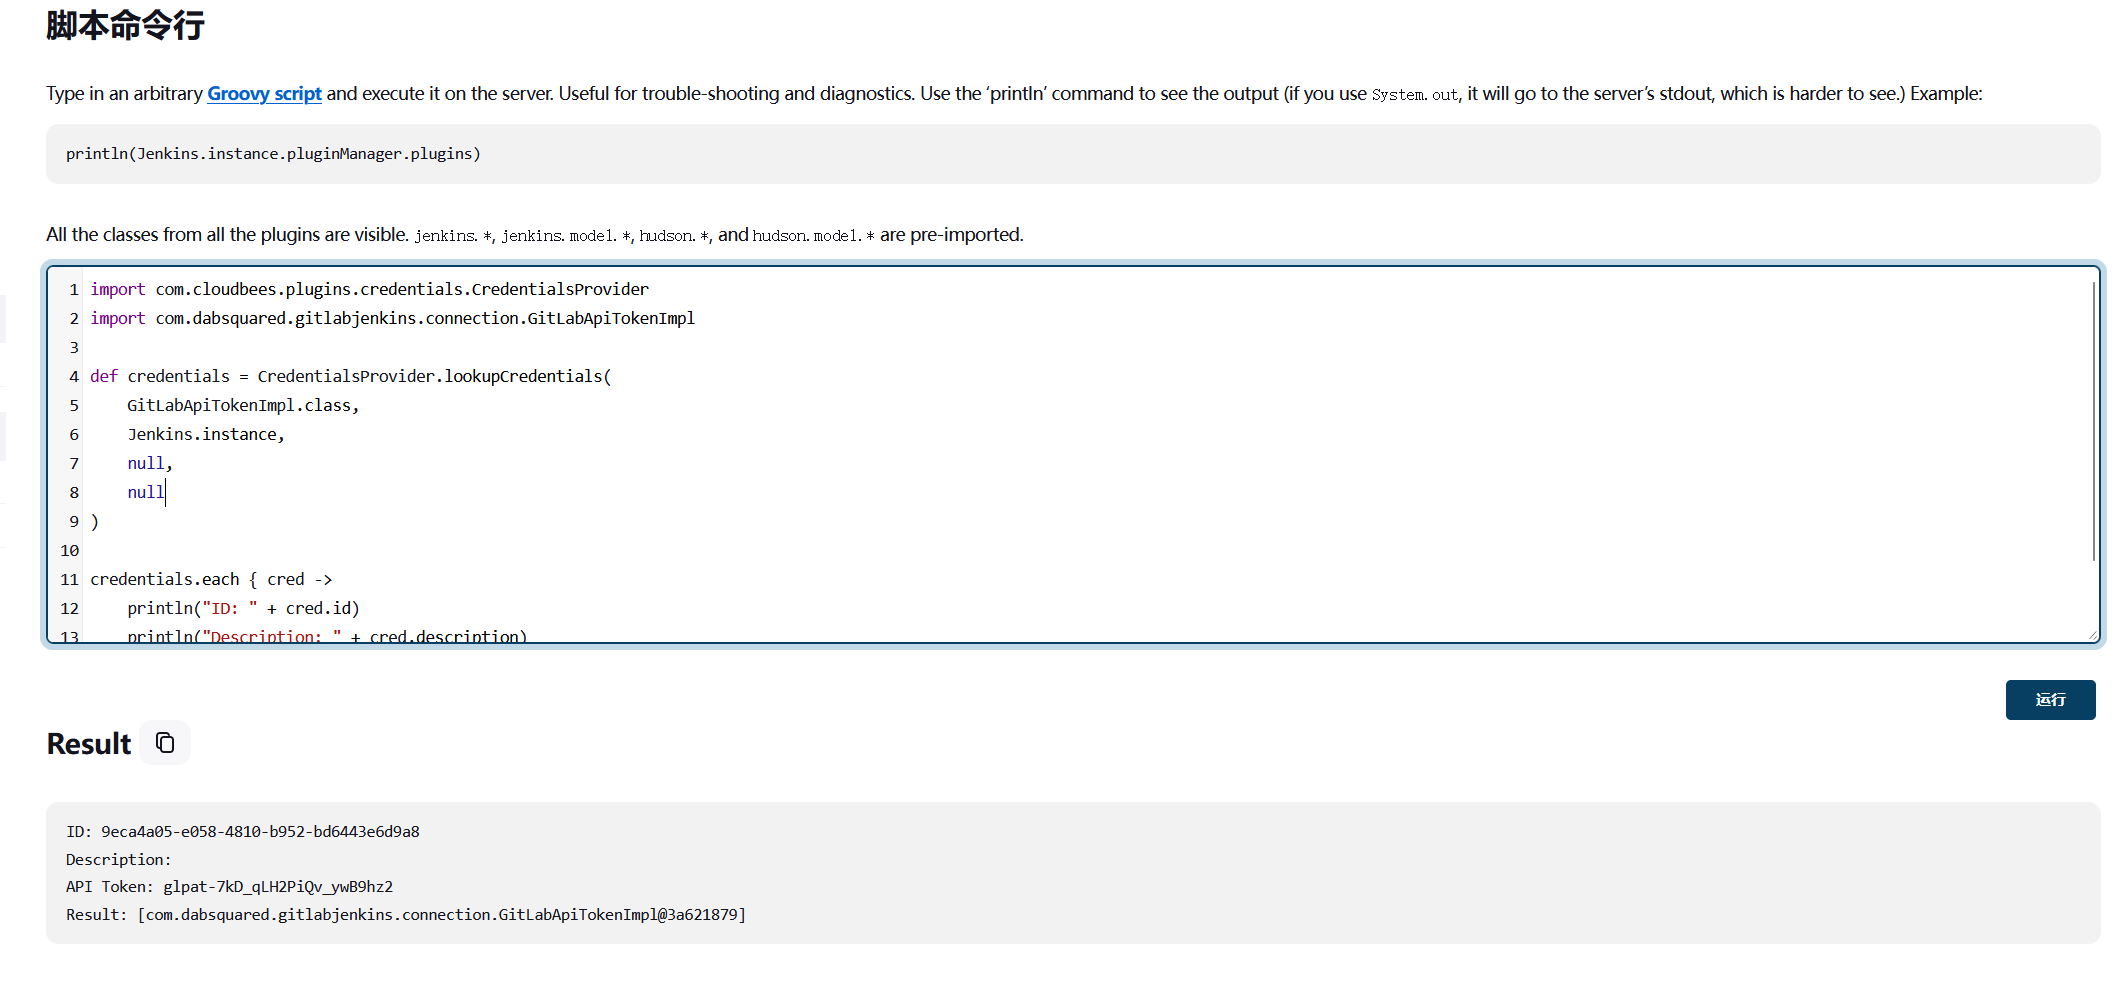2118x983 pixels.
Task: Click the println "ID: " line in editor
Action: (x=242, y=609)
